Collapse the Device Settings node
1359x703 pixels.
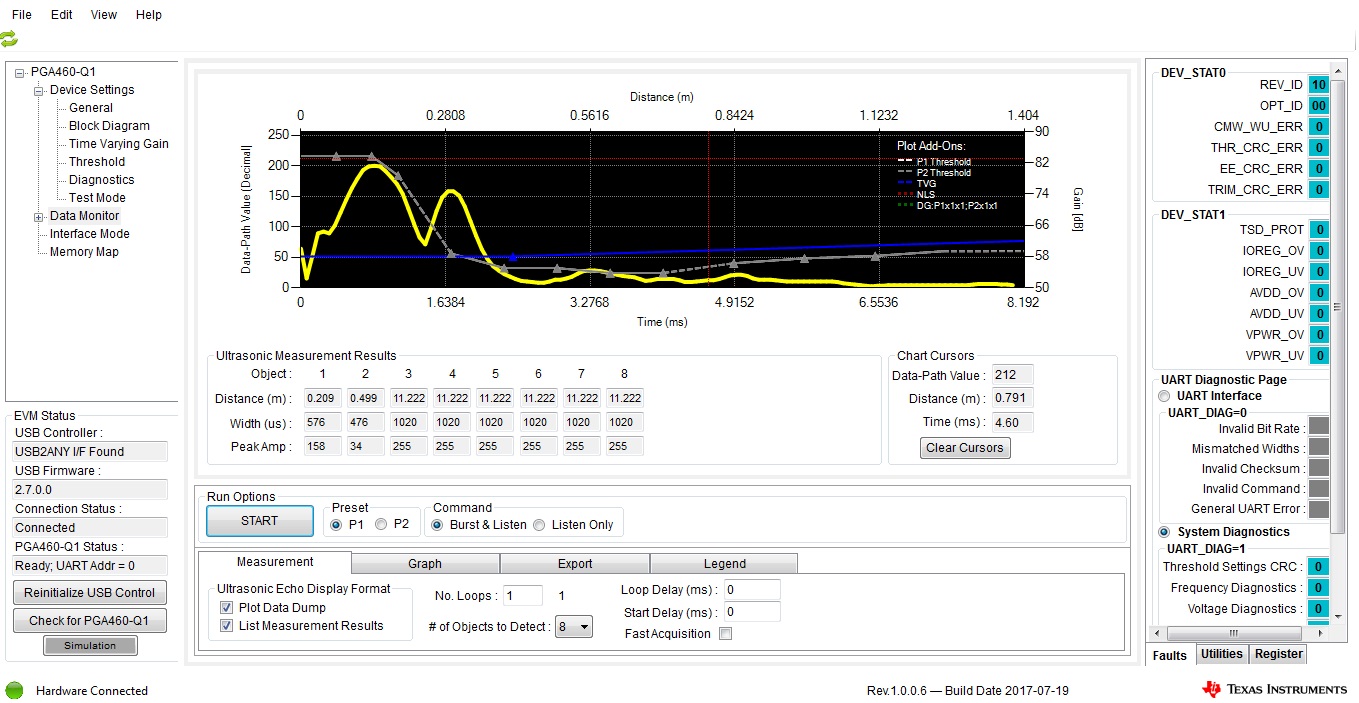39,90
